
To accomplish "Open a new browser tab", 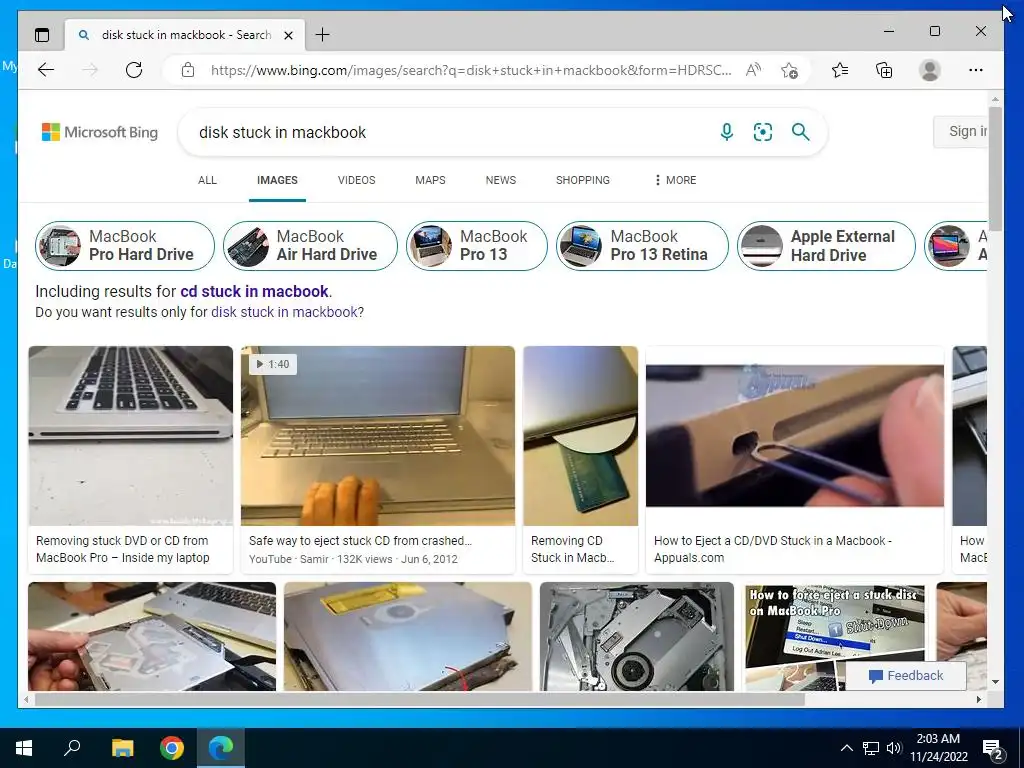I will [x=323, y=35].
